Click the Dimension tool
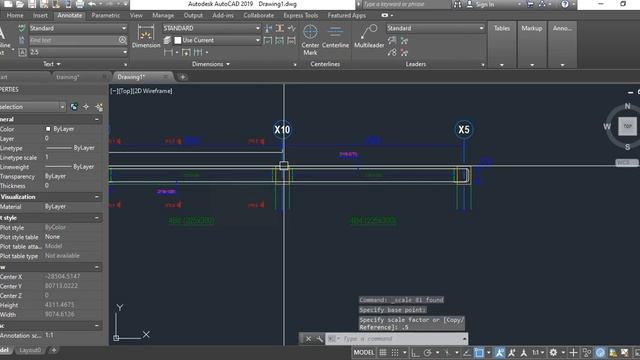The height and width of the screenshot is (360, 640). [x=146, y=37]
